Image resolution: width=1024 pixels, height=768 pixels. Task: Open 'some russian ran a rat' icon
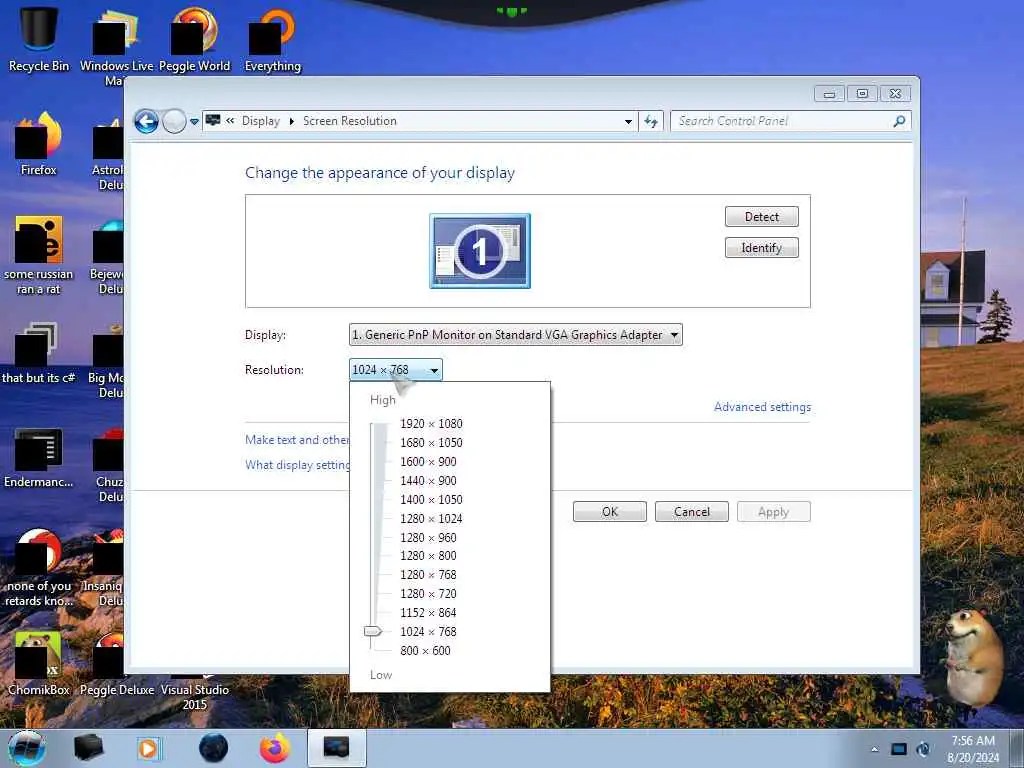[x=39, y=255]
